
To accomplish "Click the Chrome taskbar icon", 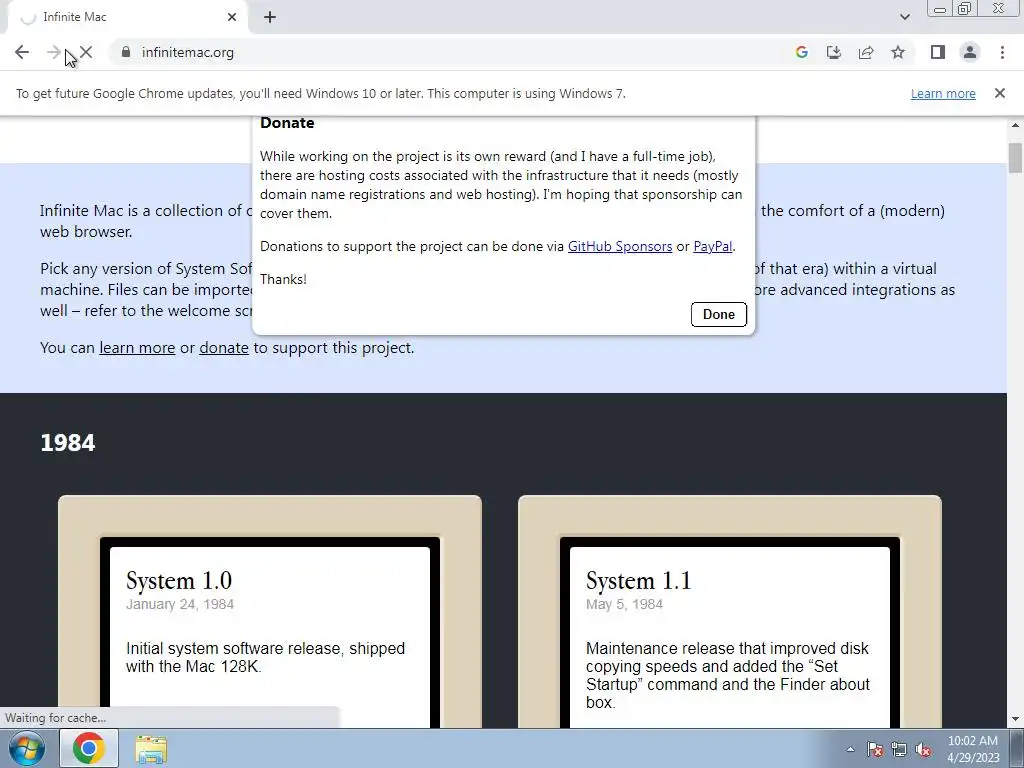I will tap(89, 748).
